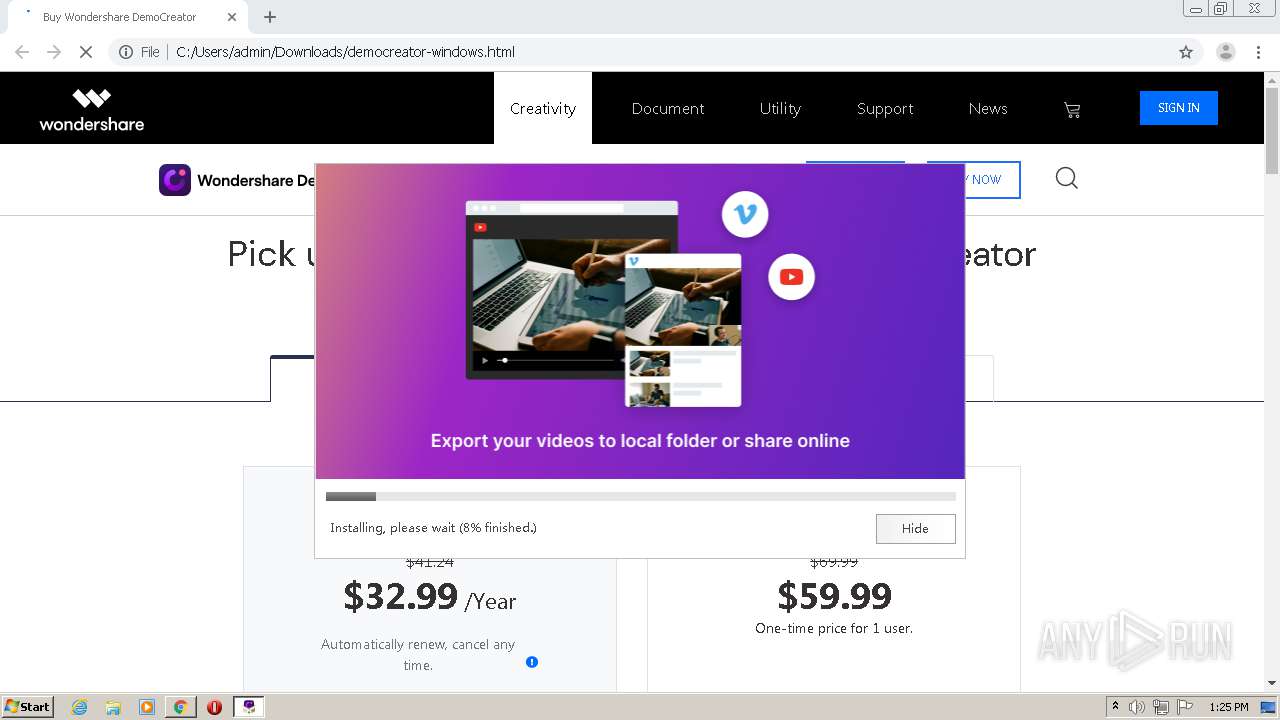The width and height of the screenshot is (1280, 720).
Task: Click the browser forward arrow
Action: pyautogui.click(x=54, y=52)
